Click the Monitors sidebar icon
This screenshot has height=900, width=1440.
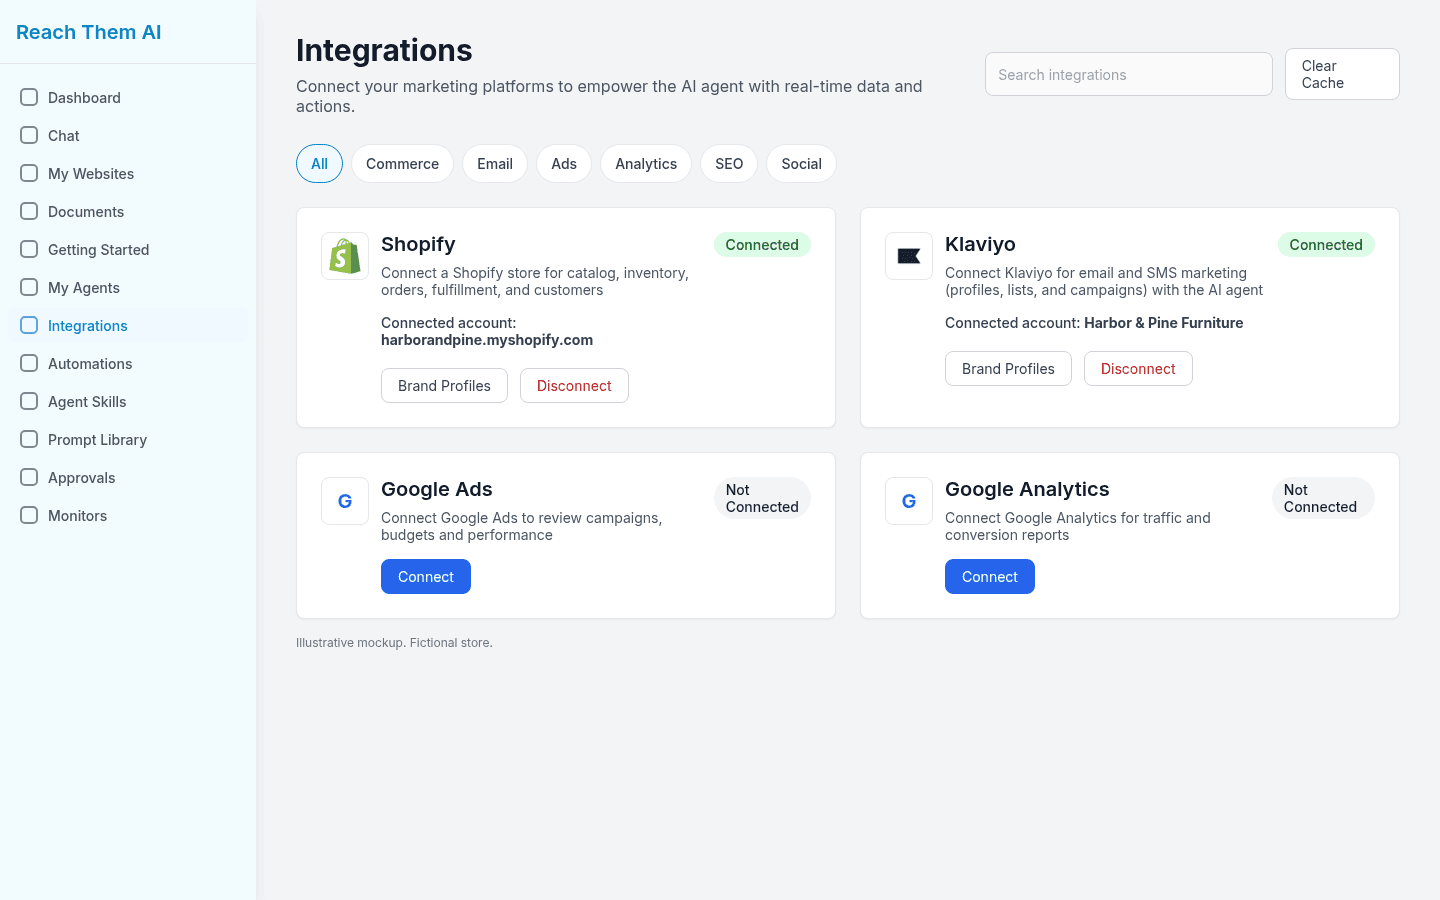[29, 515]
